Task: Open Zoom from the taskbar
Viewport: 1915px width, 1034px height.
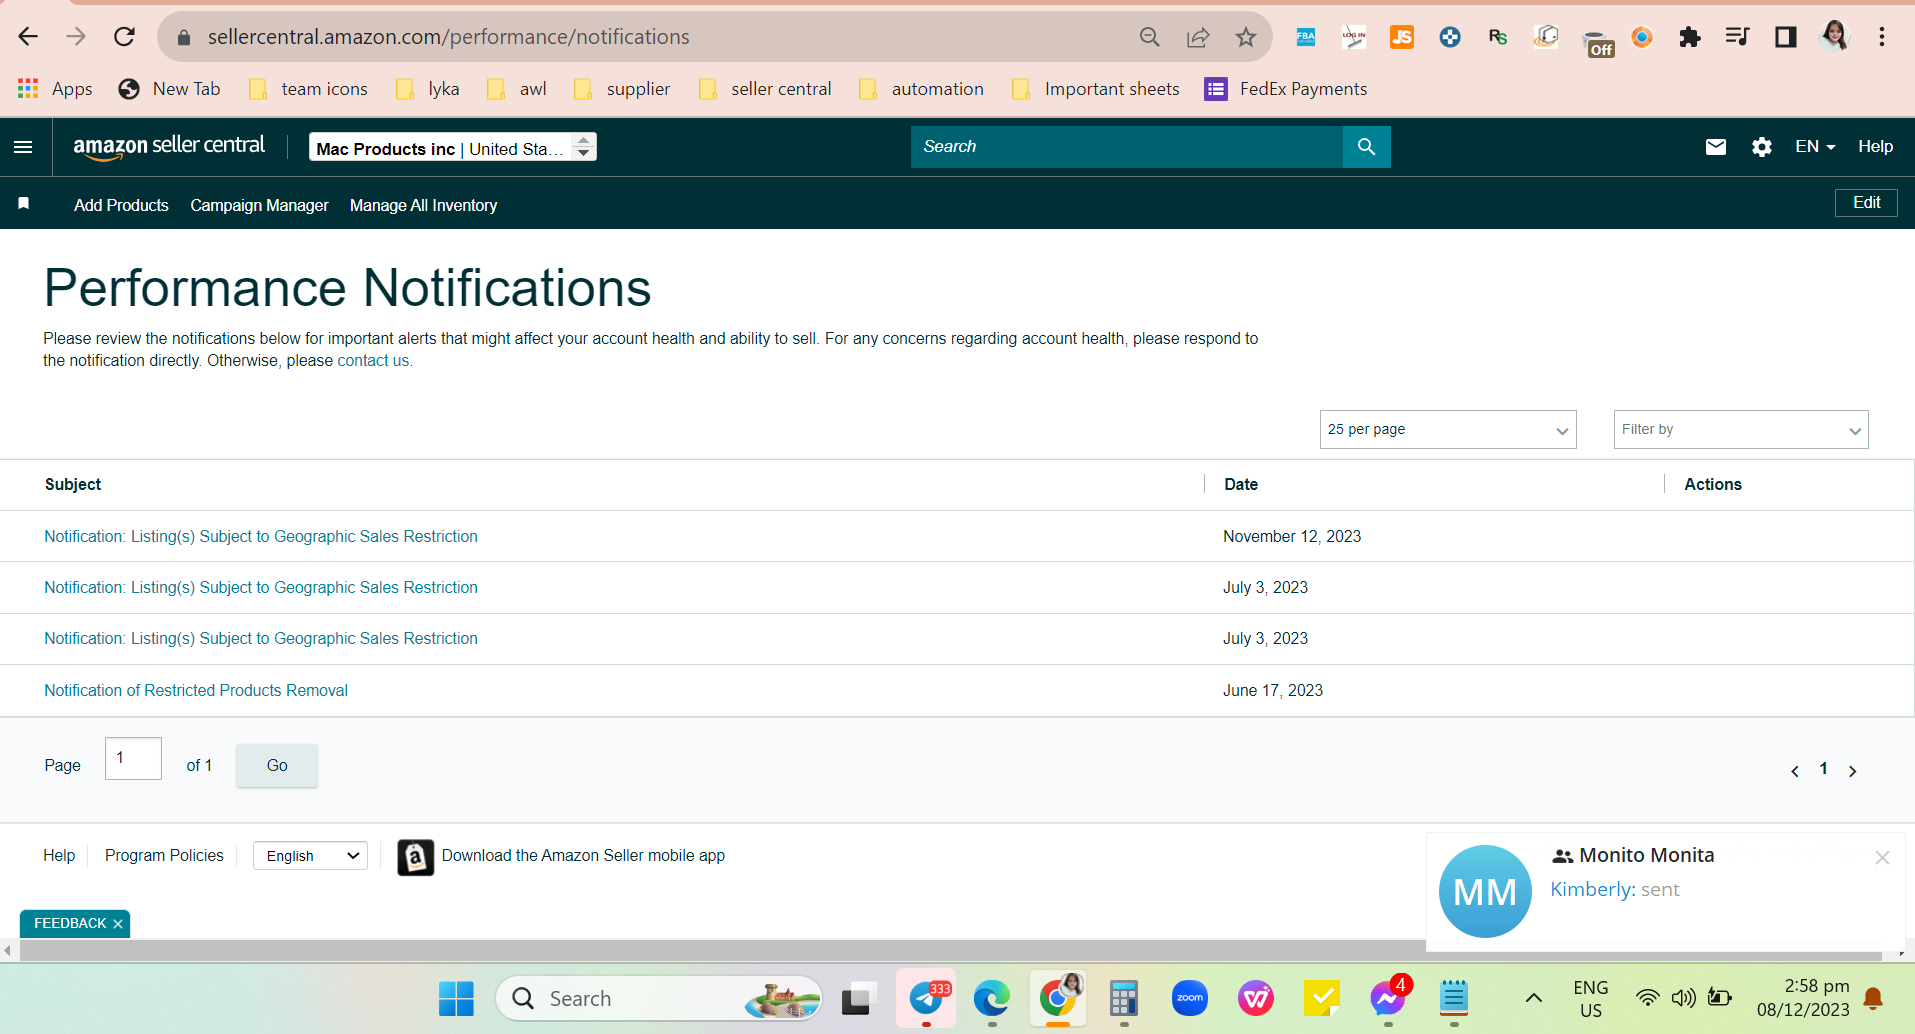Action: (x=1190, y=998)
